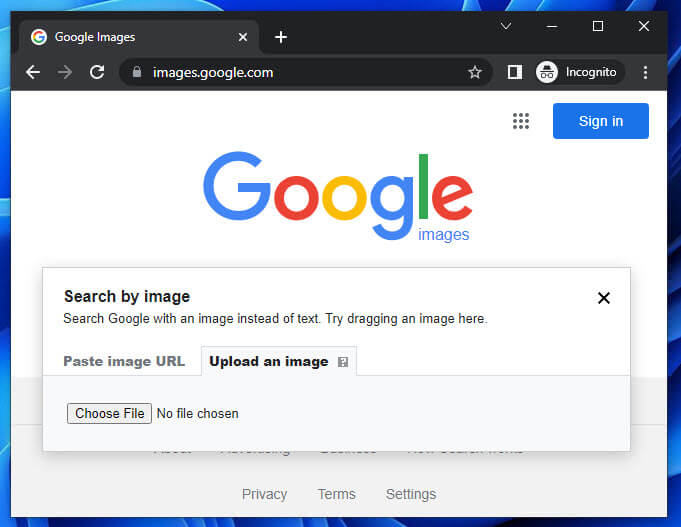Close the Google Images tab

(x=243, y=37)
